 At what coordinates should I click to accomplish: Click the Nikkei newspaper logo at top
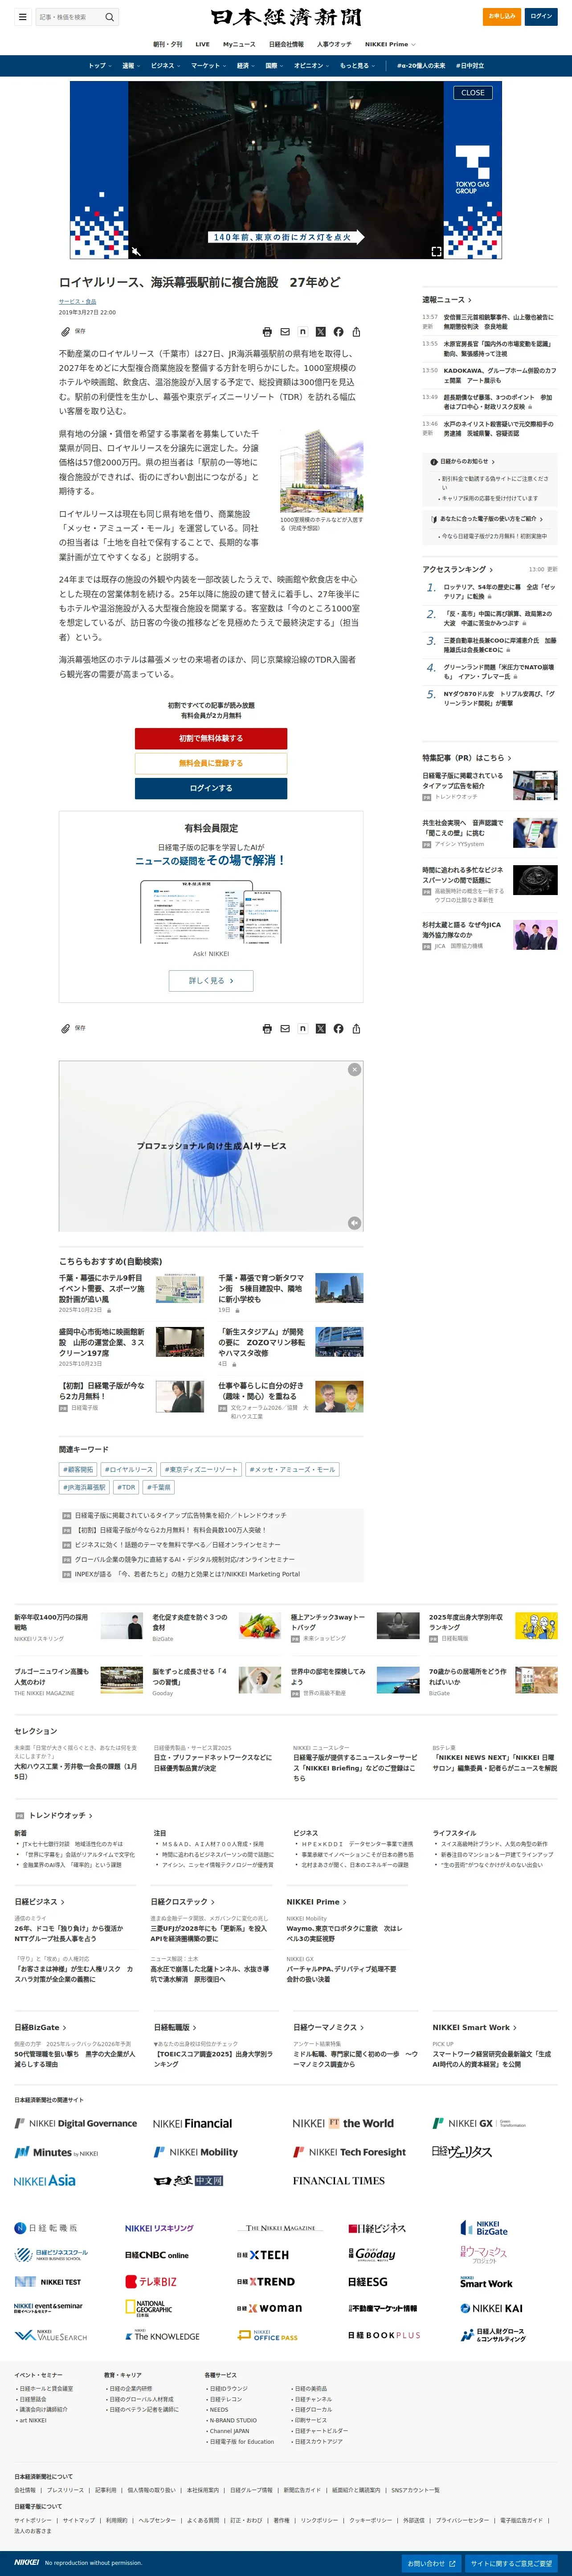(286, 17)
